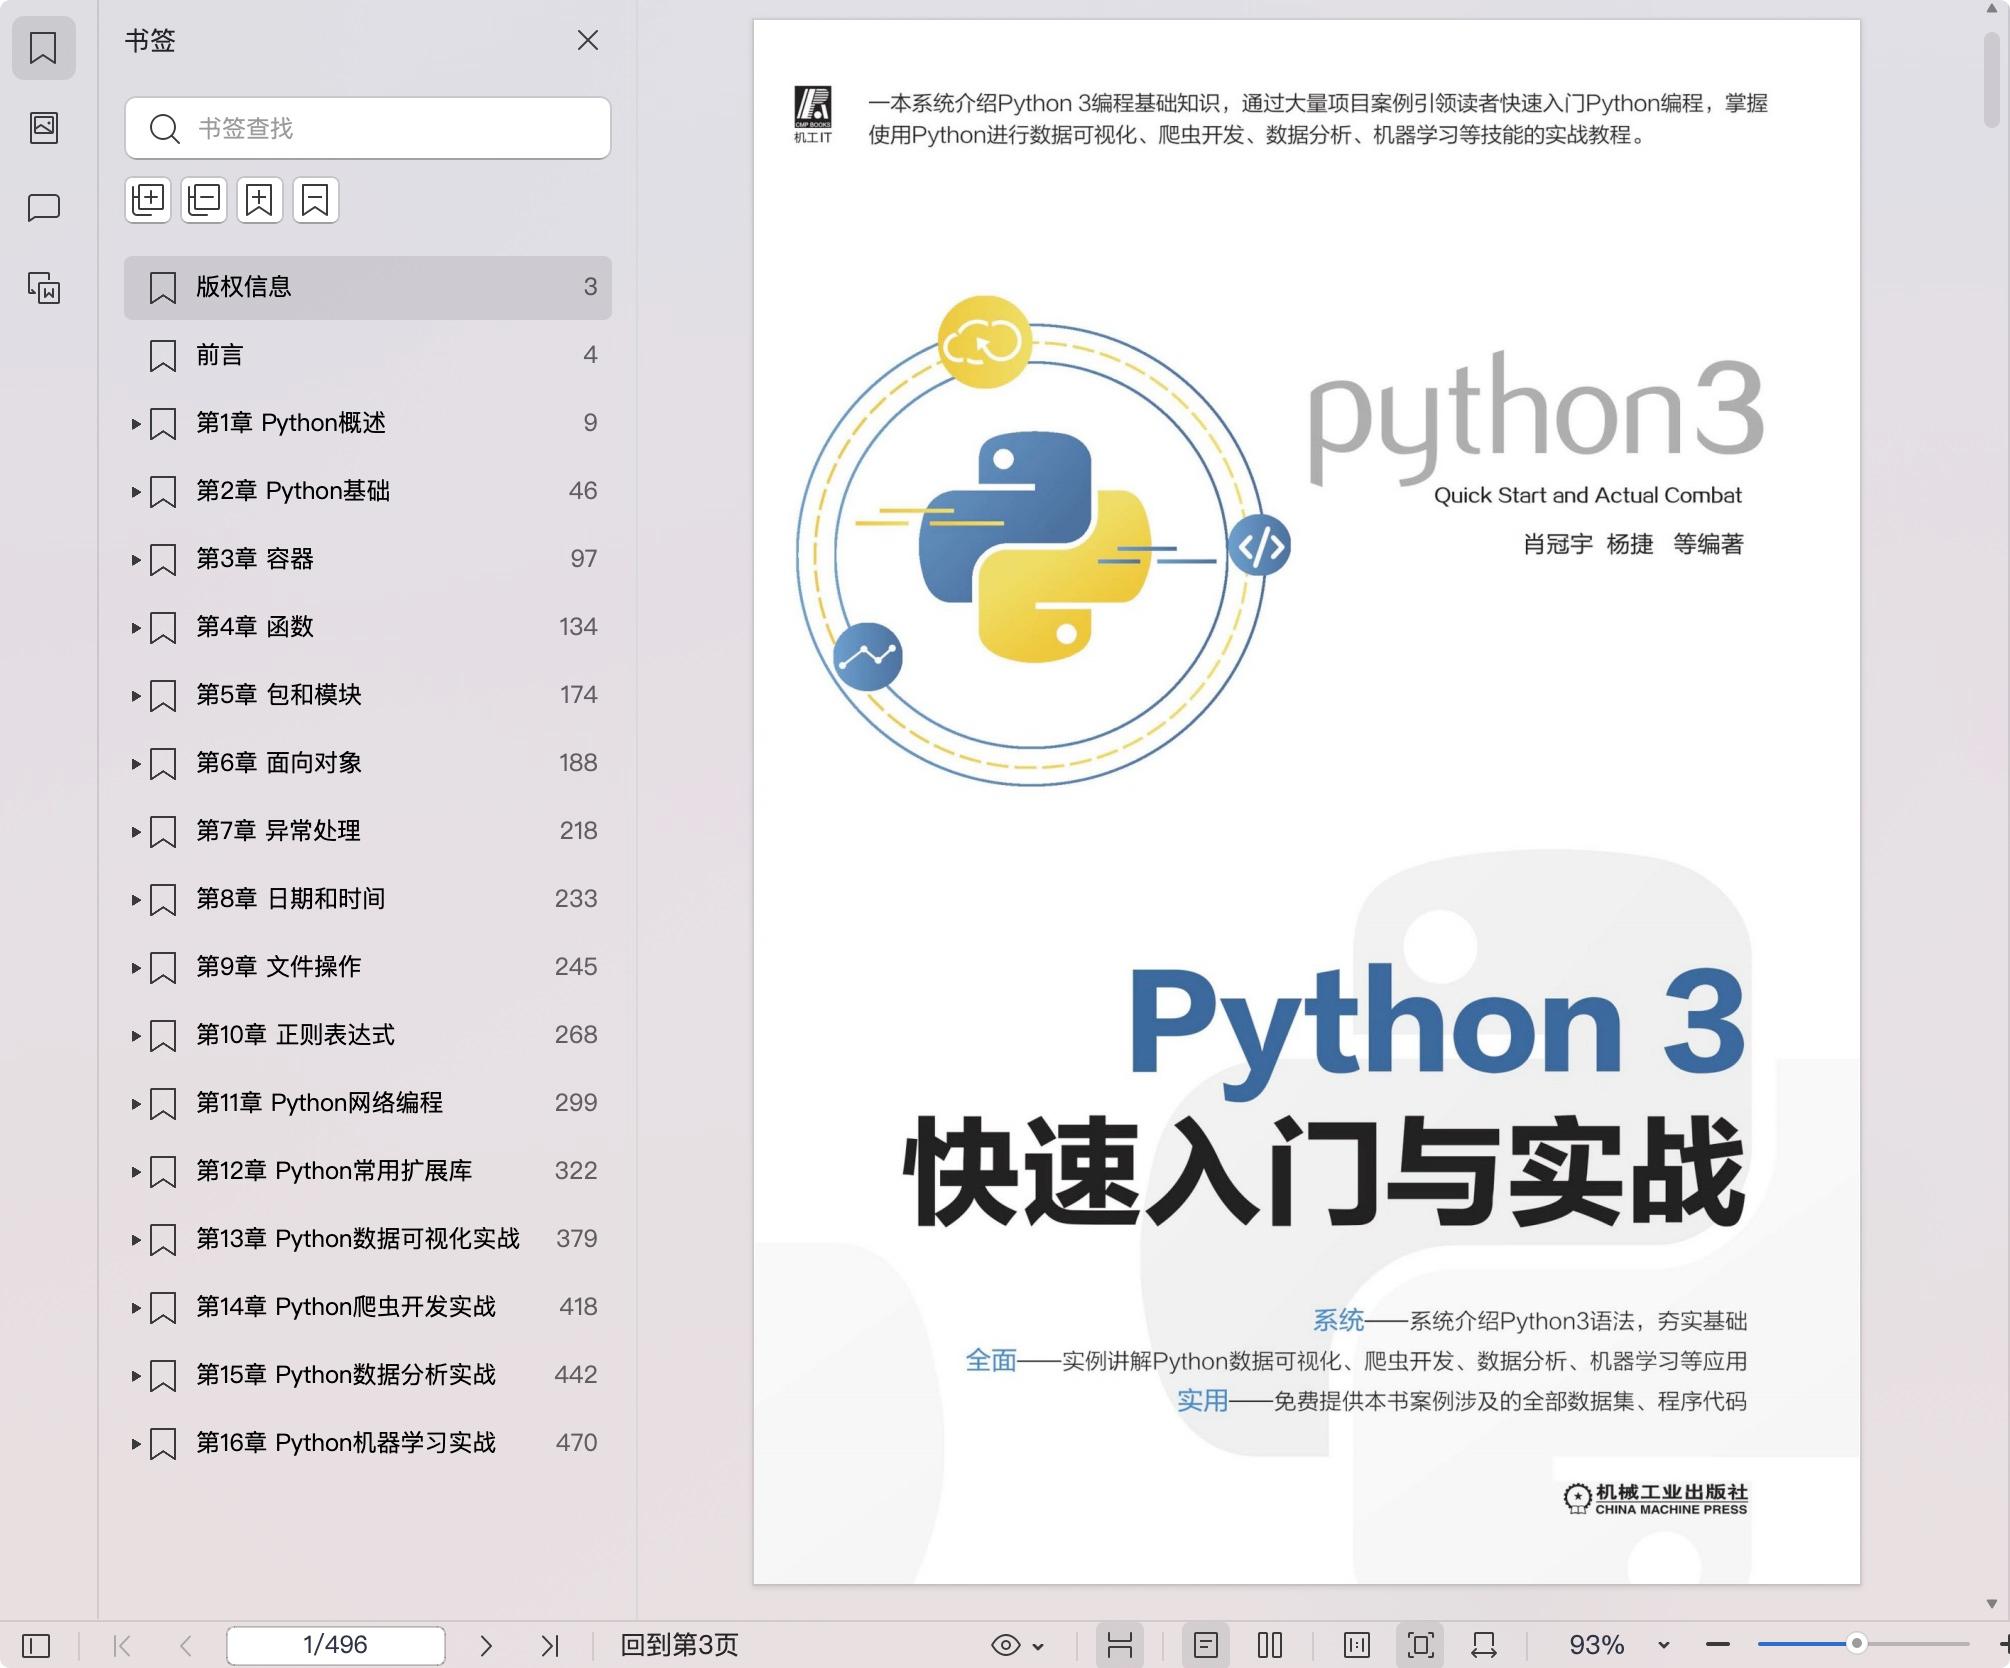Open the Comments sidebar panel icon

[x=43, y=207]
